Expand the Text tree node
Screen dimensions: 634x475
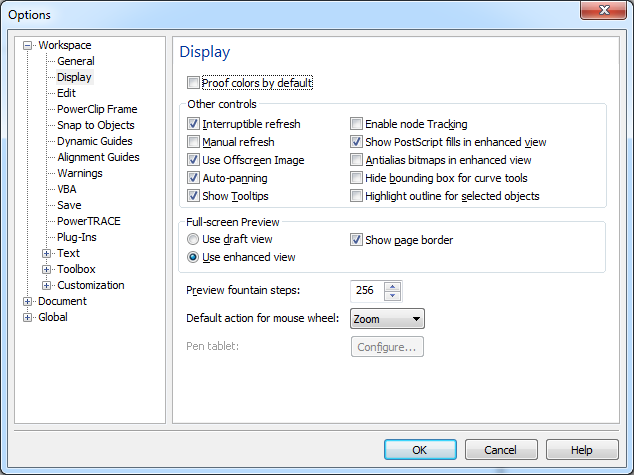46,253
